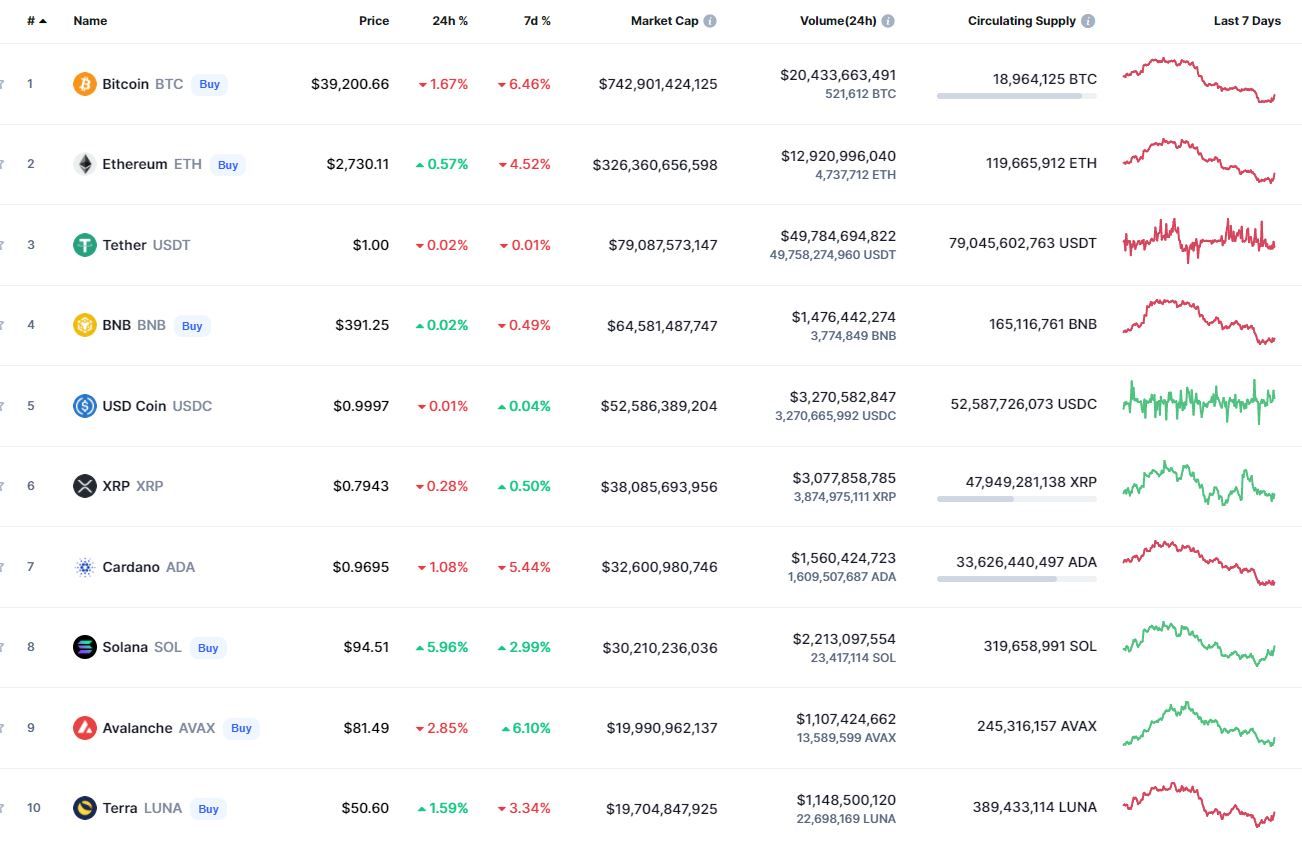
Task: Open the Ethereum coin page link
Action: click(135, 164)
